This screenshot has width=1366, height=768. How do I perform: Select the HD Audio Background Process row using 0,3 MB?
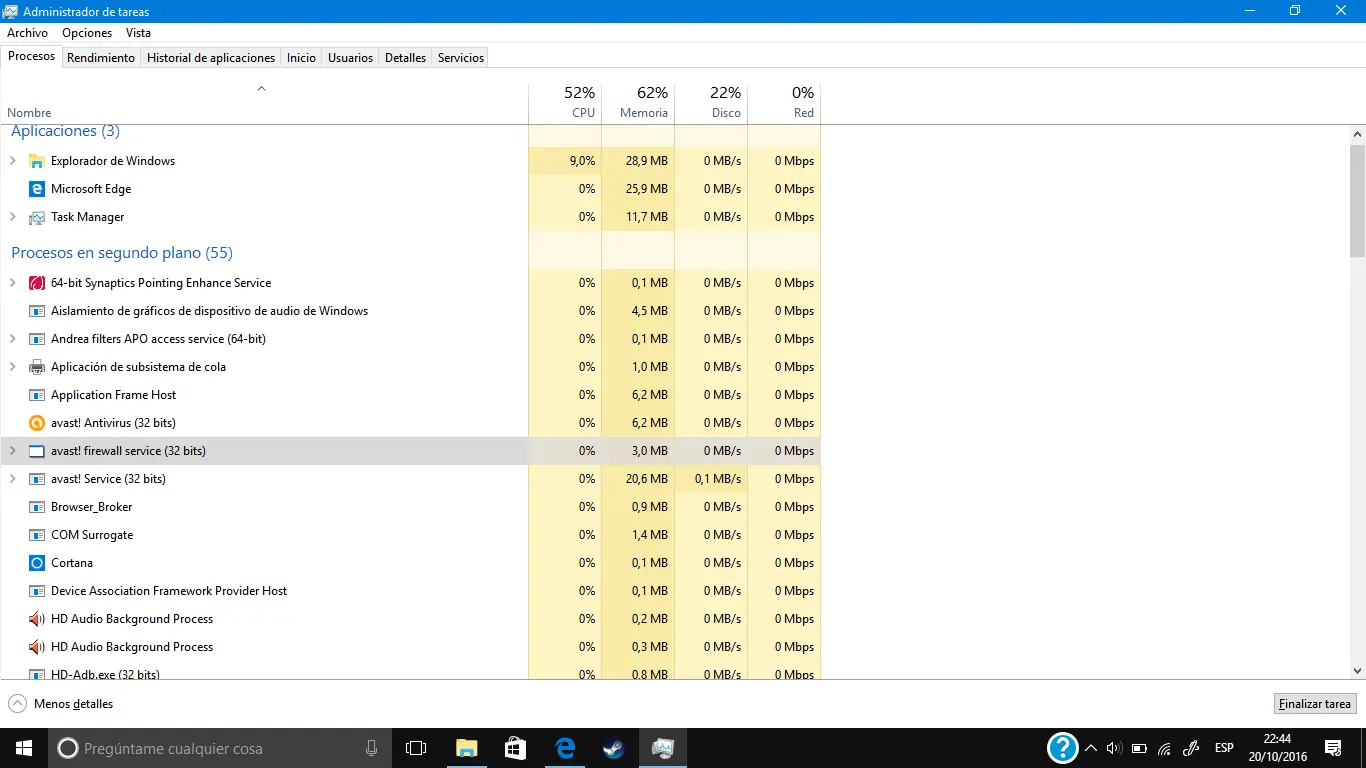point(410,647)
